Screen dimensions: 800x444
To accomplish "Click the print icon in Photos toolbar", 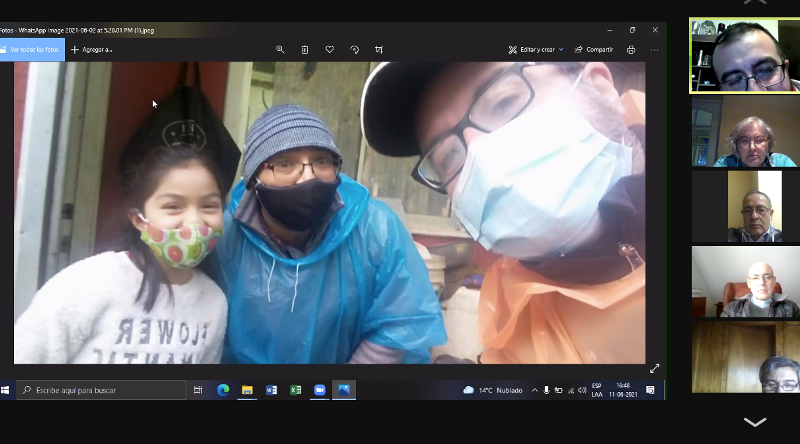I will [631, 49].
